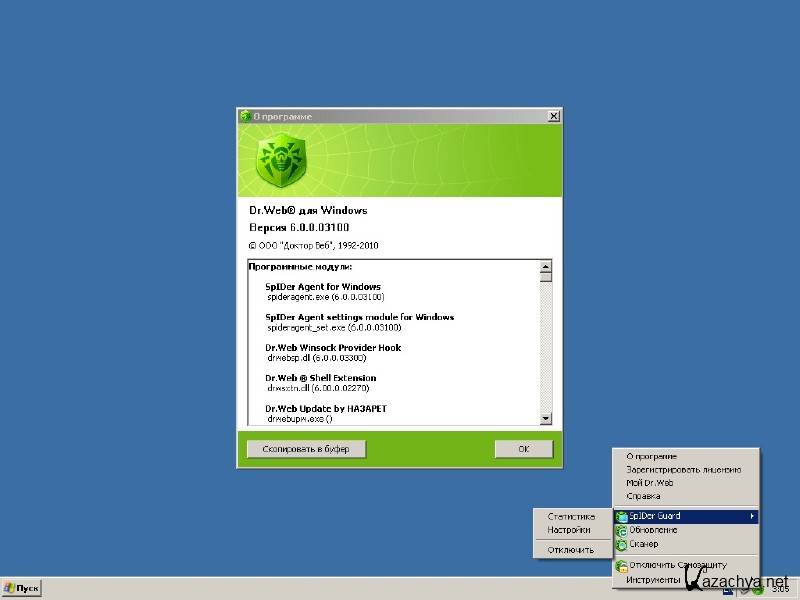The height and width of the screenshot is (600, 800).
Task: Click the Сканер scanner icon
Action: [x=621, y=544]
